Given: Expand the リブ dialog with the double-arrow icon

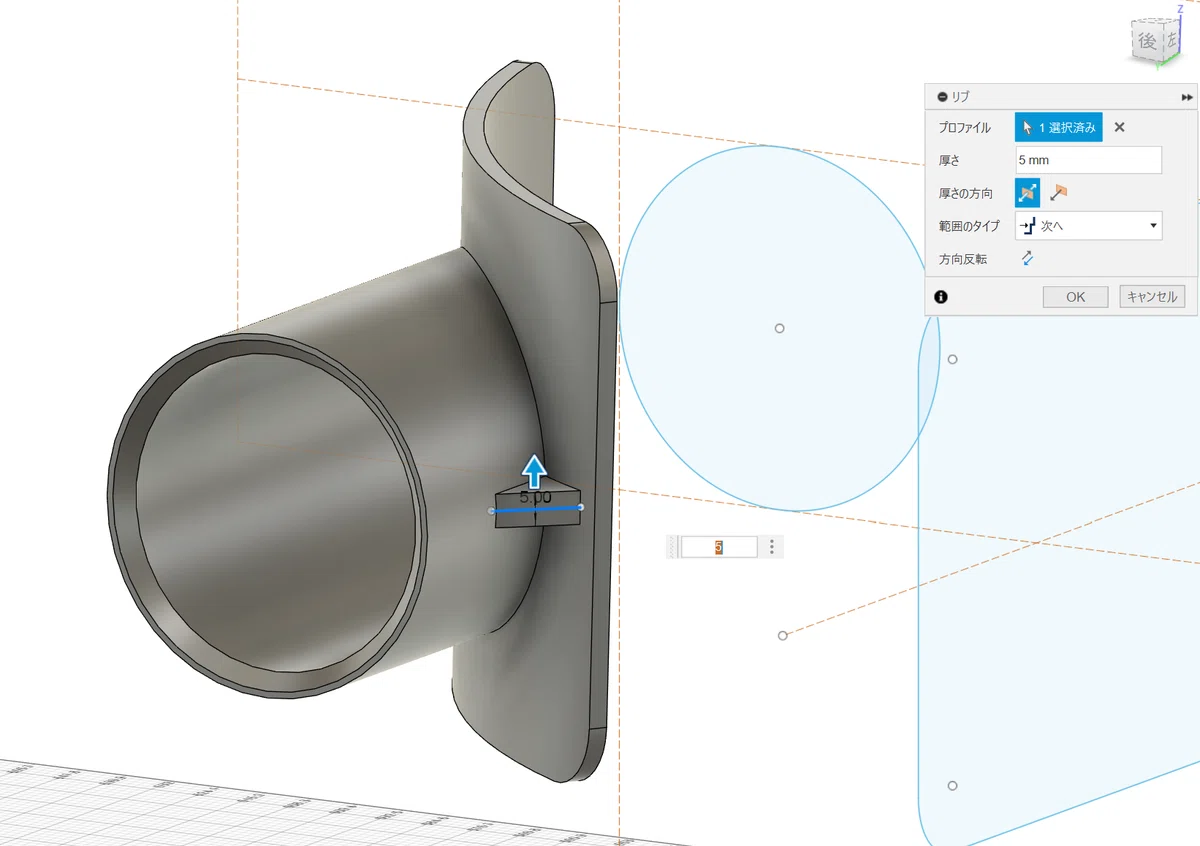Looking at the screenshot, I should (x=1187, y=97).
